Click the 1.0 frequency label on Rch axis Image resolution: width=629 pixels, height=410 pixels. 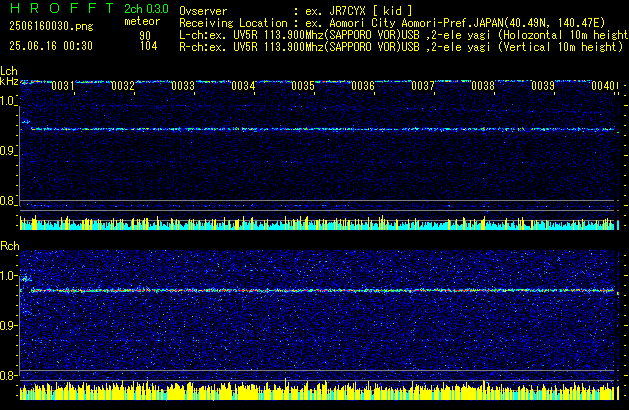(x=8, y=276)
